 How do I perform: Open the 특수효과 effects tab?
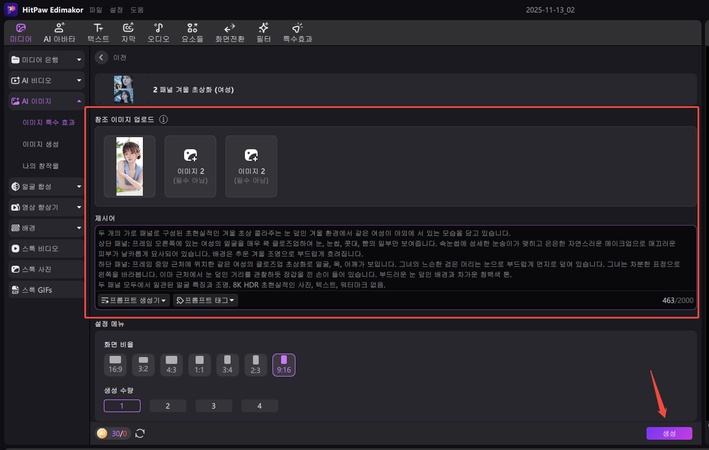298,33
